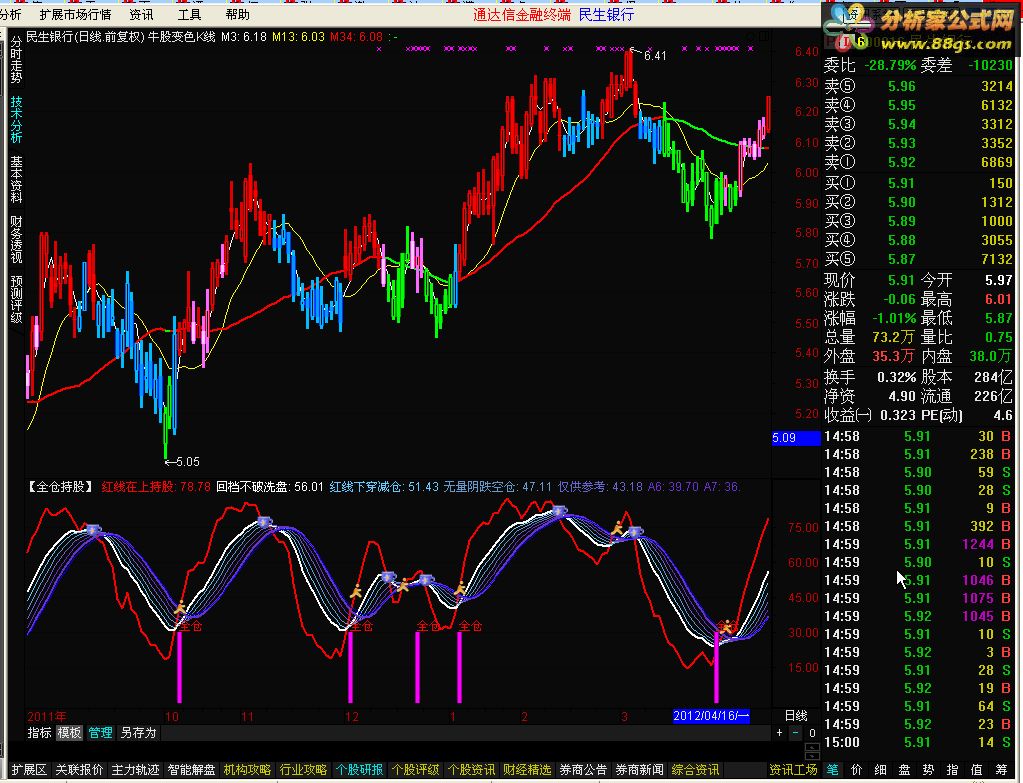Click the 卖⑤ 5.96 order book row
This screenshot has height=783, width=1023.
click(919, 86)
